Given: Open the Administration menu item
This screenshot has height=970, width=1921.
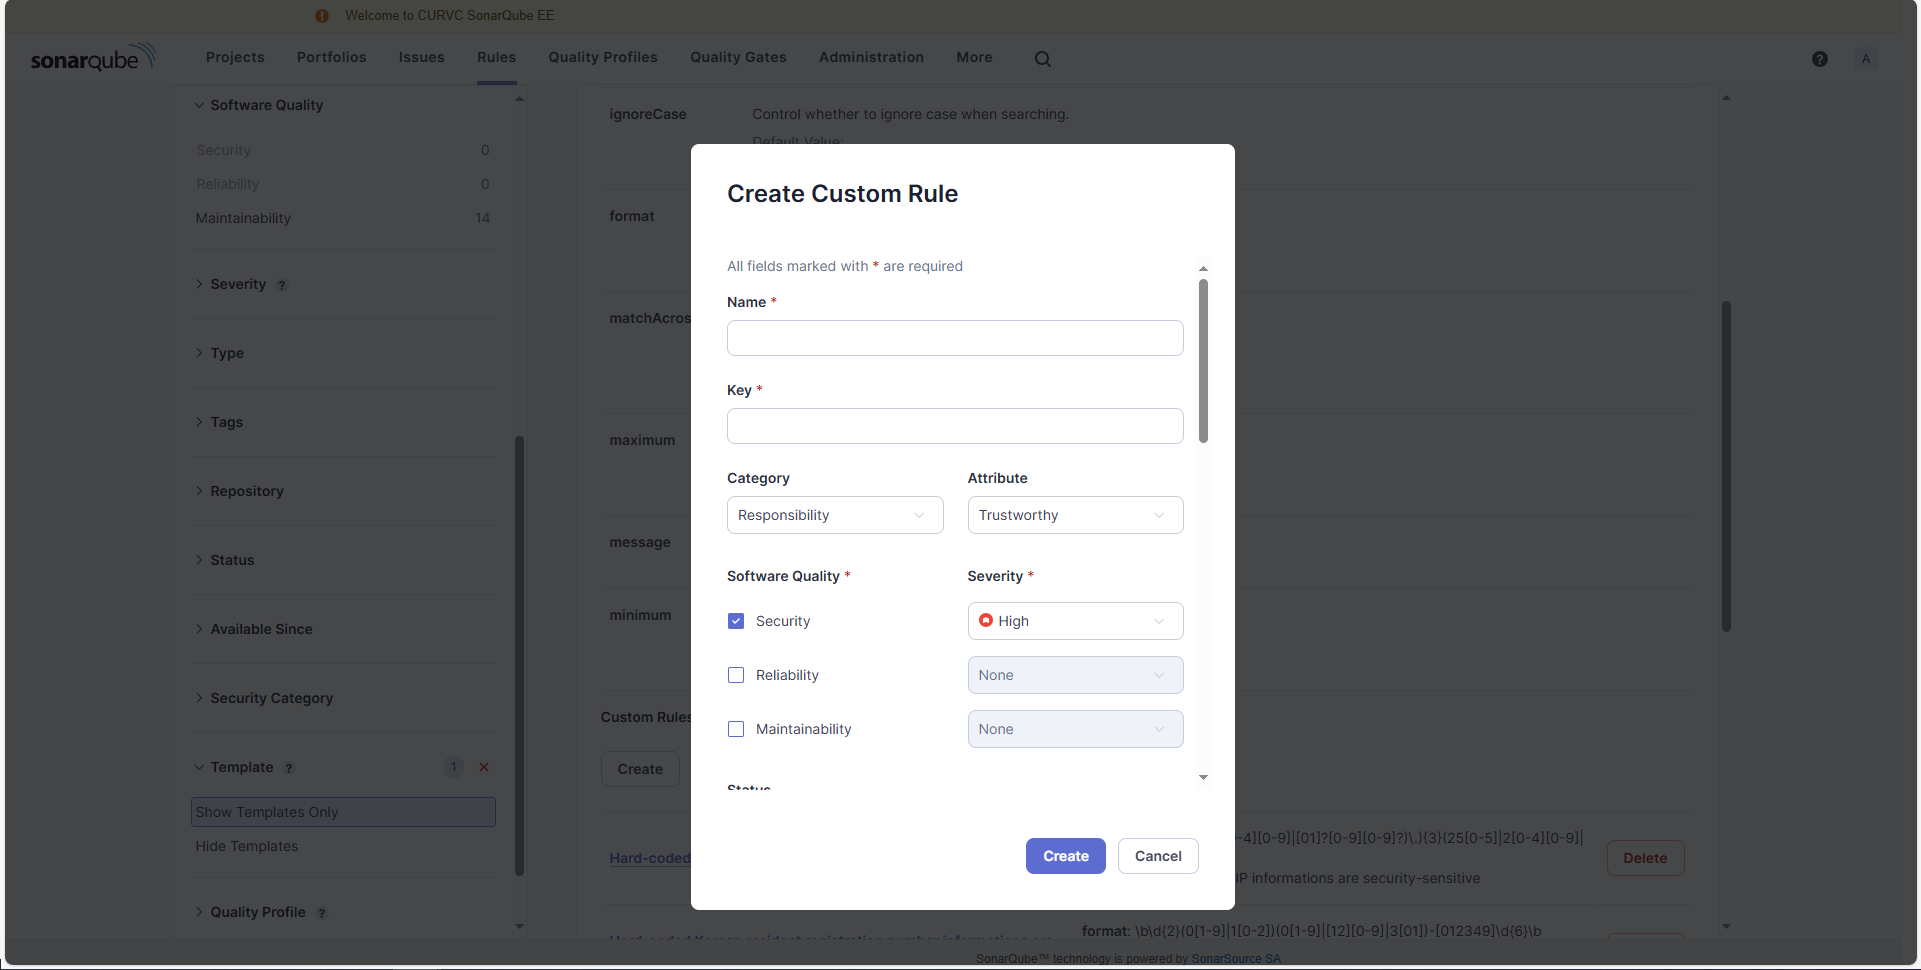Looking at the screenshot, I should [x=870, y=57].
